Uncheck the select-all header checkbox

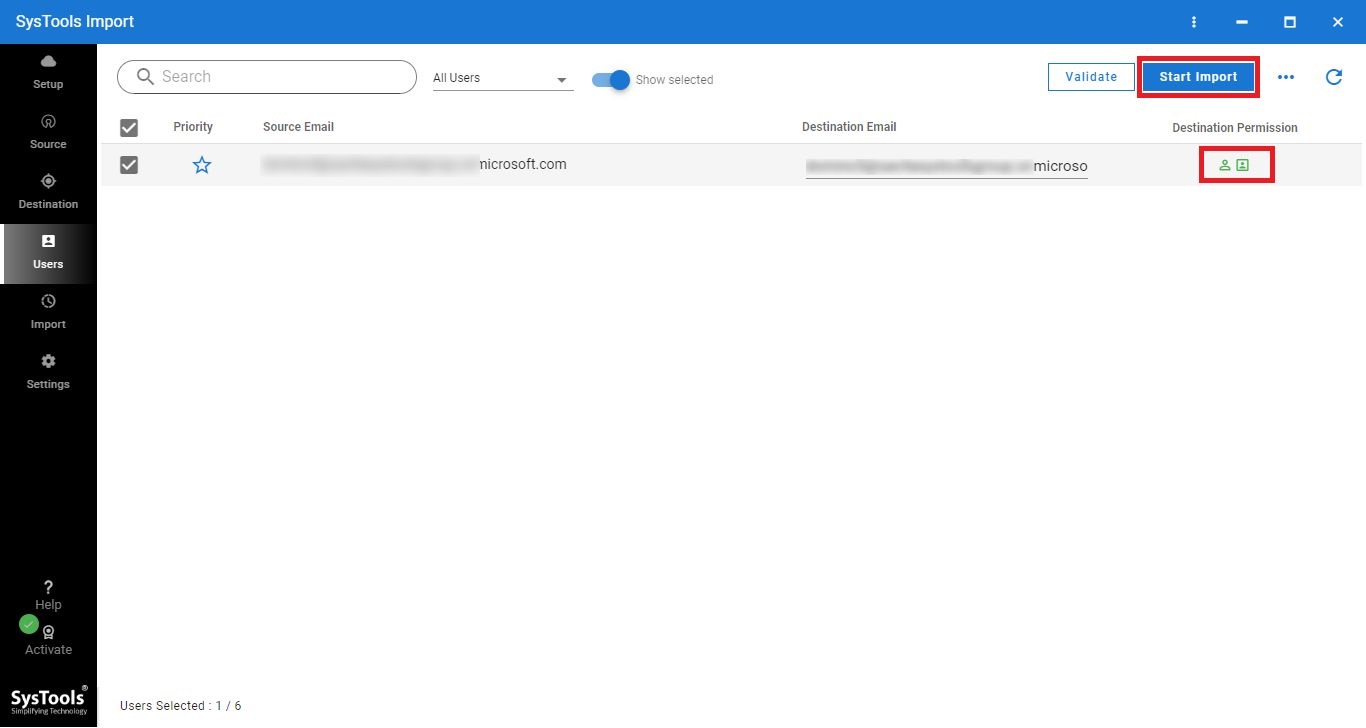tap(129, 128)
